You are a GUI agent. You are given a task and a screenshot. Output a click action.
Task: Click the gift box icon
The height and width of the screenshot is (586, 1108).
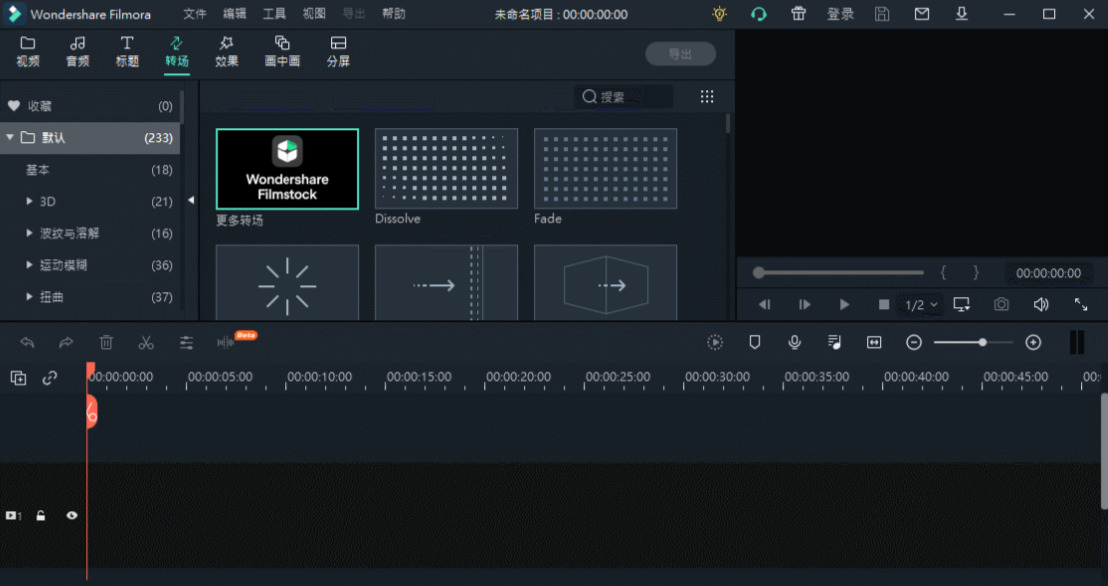click(798, 14)
